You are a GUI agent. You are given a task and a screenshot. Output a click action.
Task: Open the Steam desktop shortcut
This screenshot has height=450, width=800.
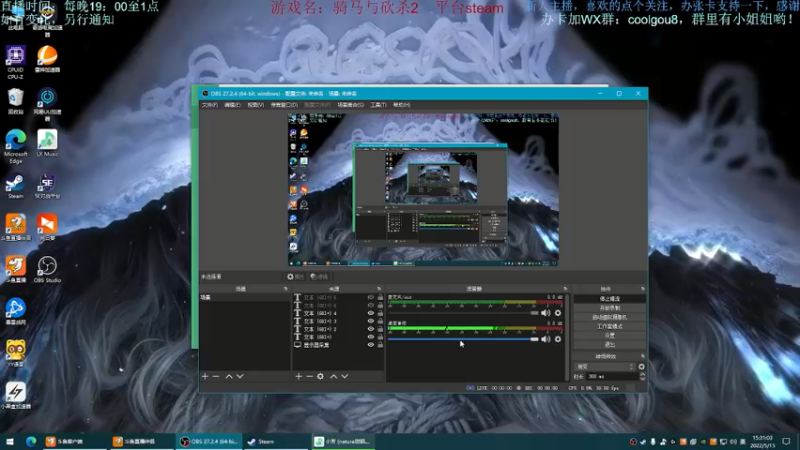(x=15, y=186)
